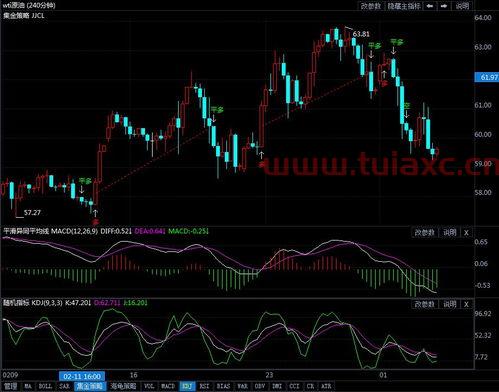Screen dimensions: 499x392
Task: Hide the main indicator (隐藏主指标)
Action: pos(404,6)
